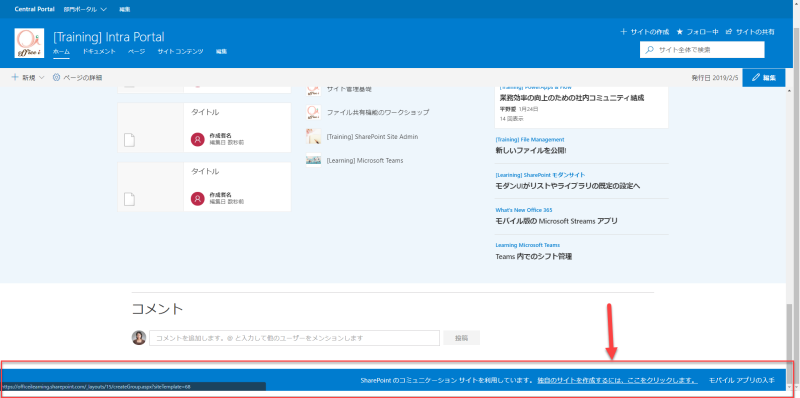Click the [Learning] Microsoft Teams site icon
The width and height of the screenshot is (800, 398).
click(x=313, y=160)
